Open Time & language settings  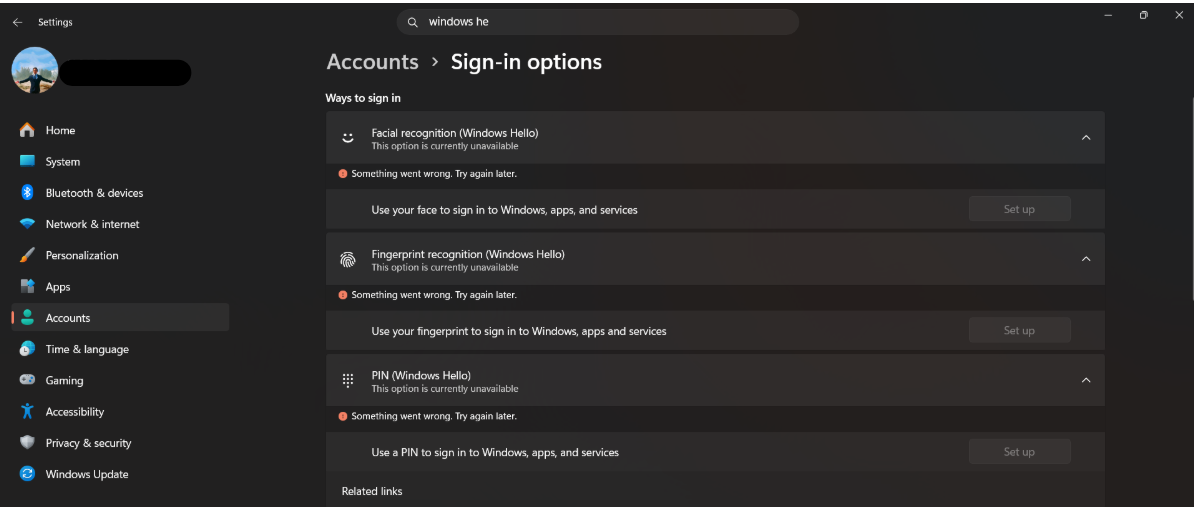[120, 349]
